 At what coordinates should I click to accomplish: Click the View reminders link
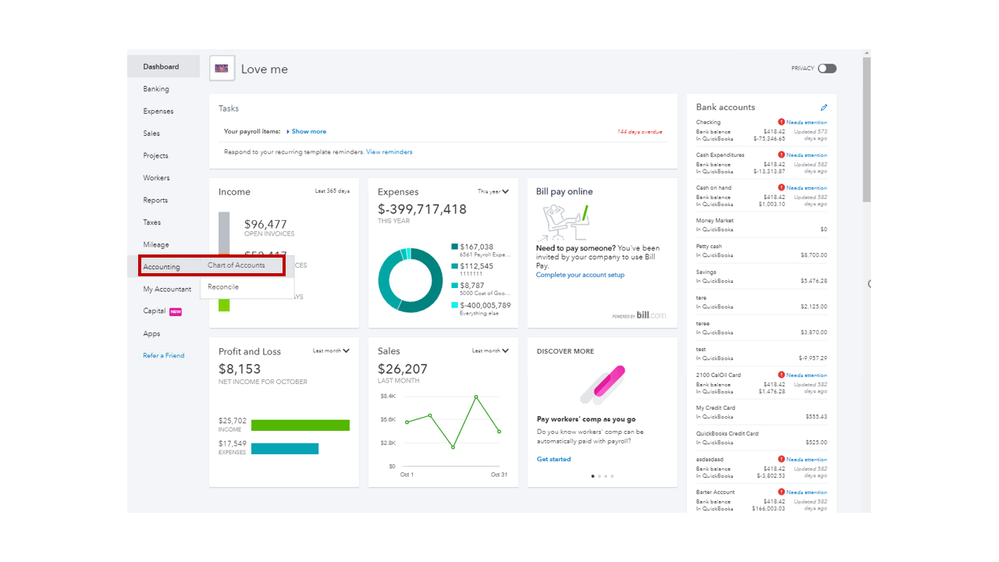click(389, 152)
